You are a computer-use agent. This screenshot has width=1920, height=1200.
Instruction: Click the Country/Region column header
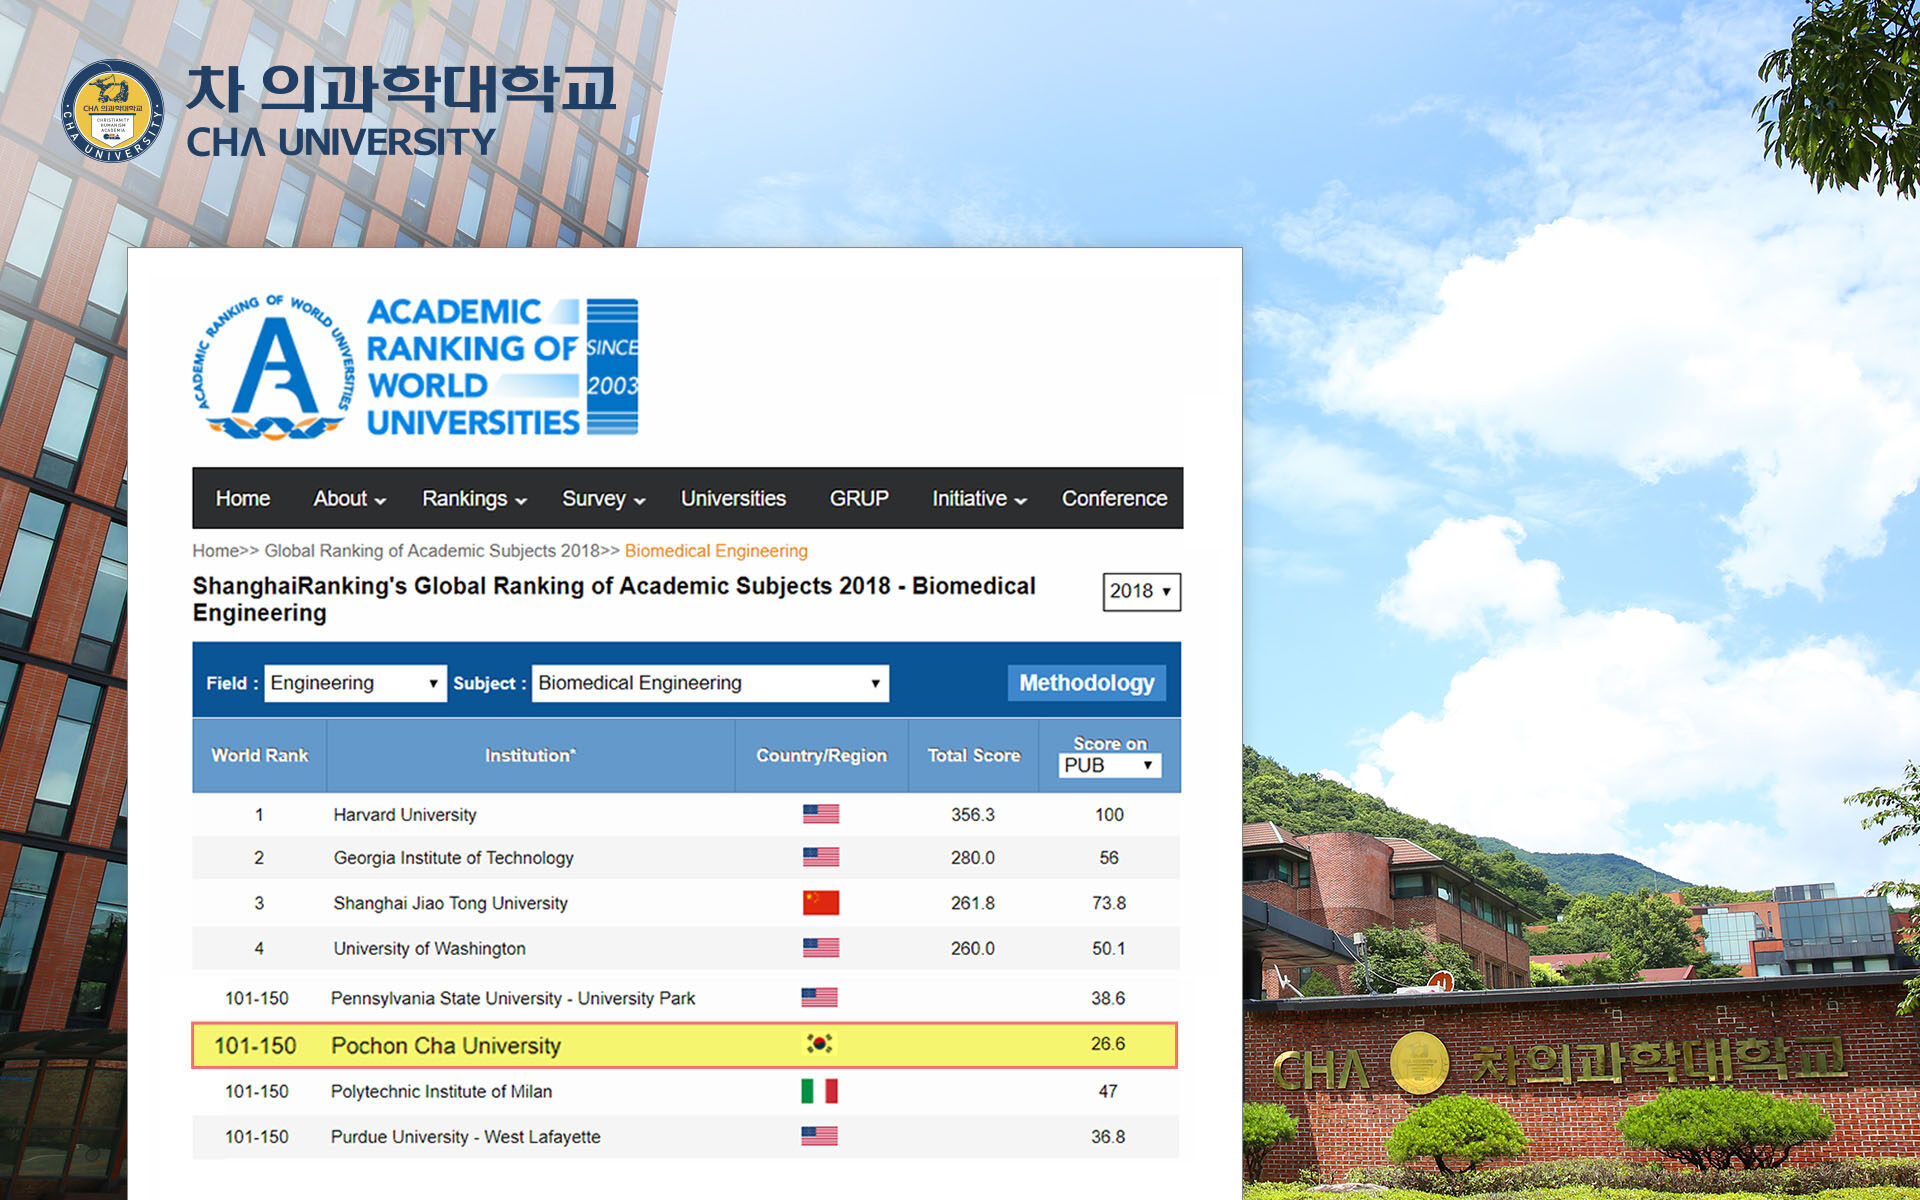click(821, 755)
